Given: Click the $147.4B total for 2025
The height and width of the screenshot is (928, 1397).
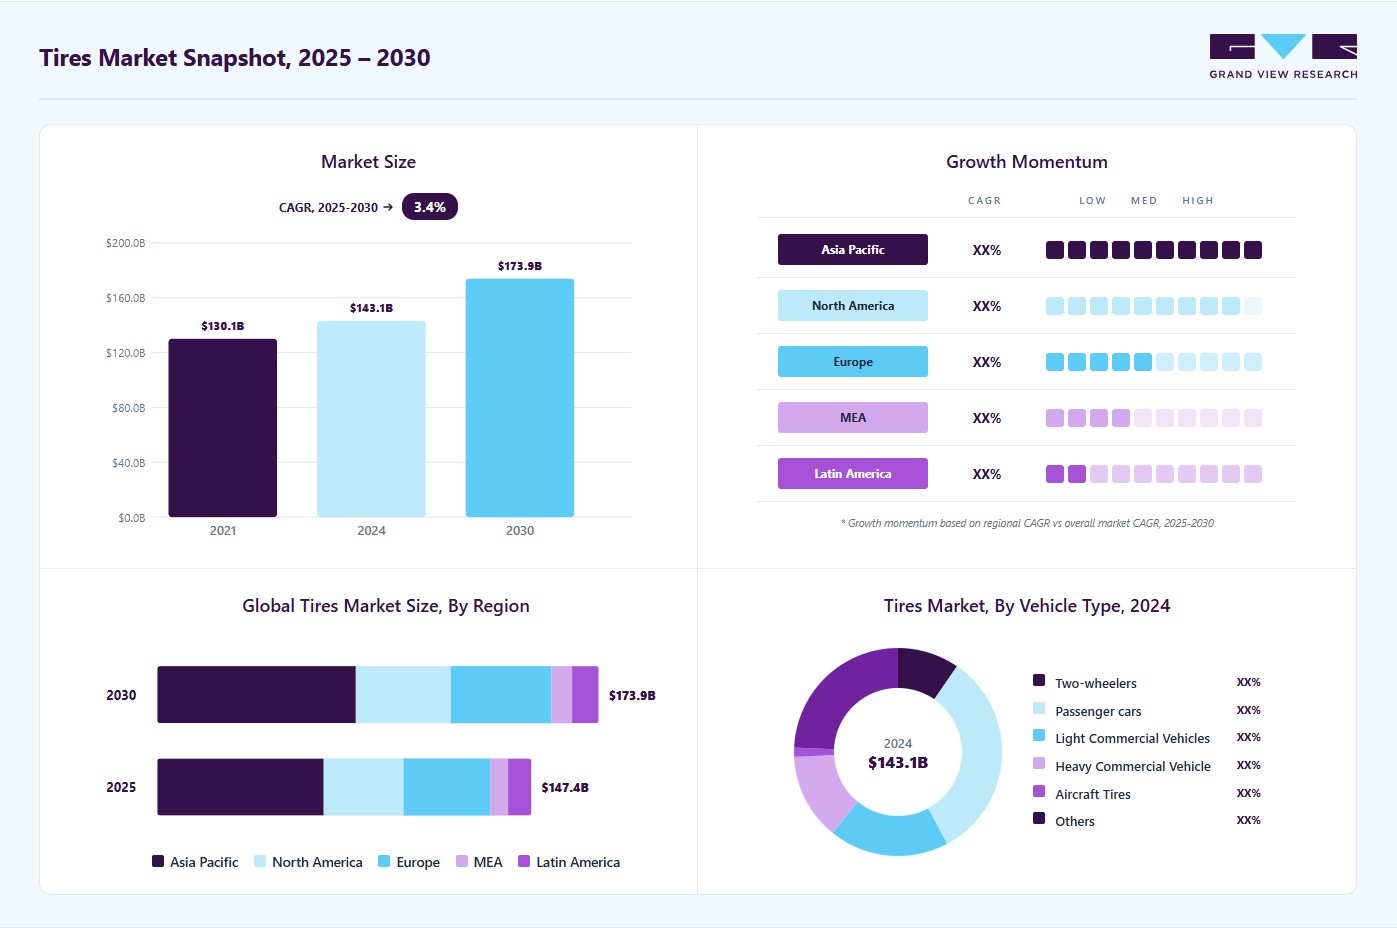Looking at the screenshot, I should tap(565, 788).
